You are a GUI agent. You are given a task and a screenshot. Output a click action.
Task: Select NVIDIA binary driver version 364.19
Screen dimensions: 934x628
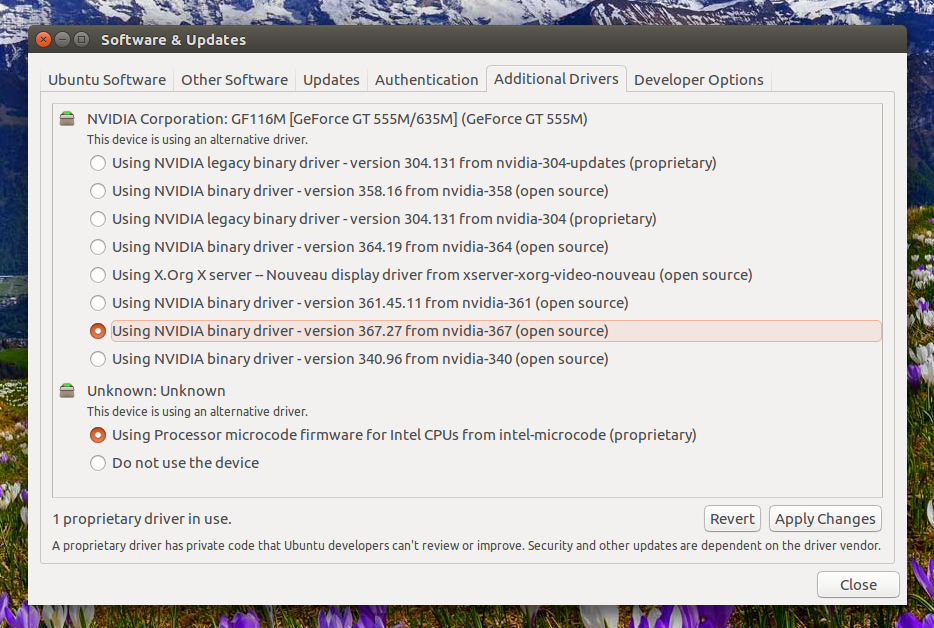(x=98, y=247)
